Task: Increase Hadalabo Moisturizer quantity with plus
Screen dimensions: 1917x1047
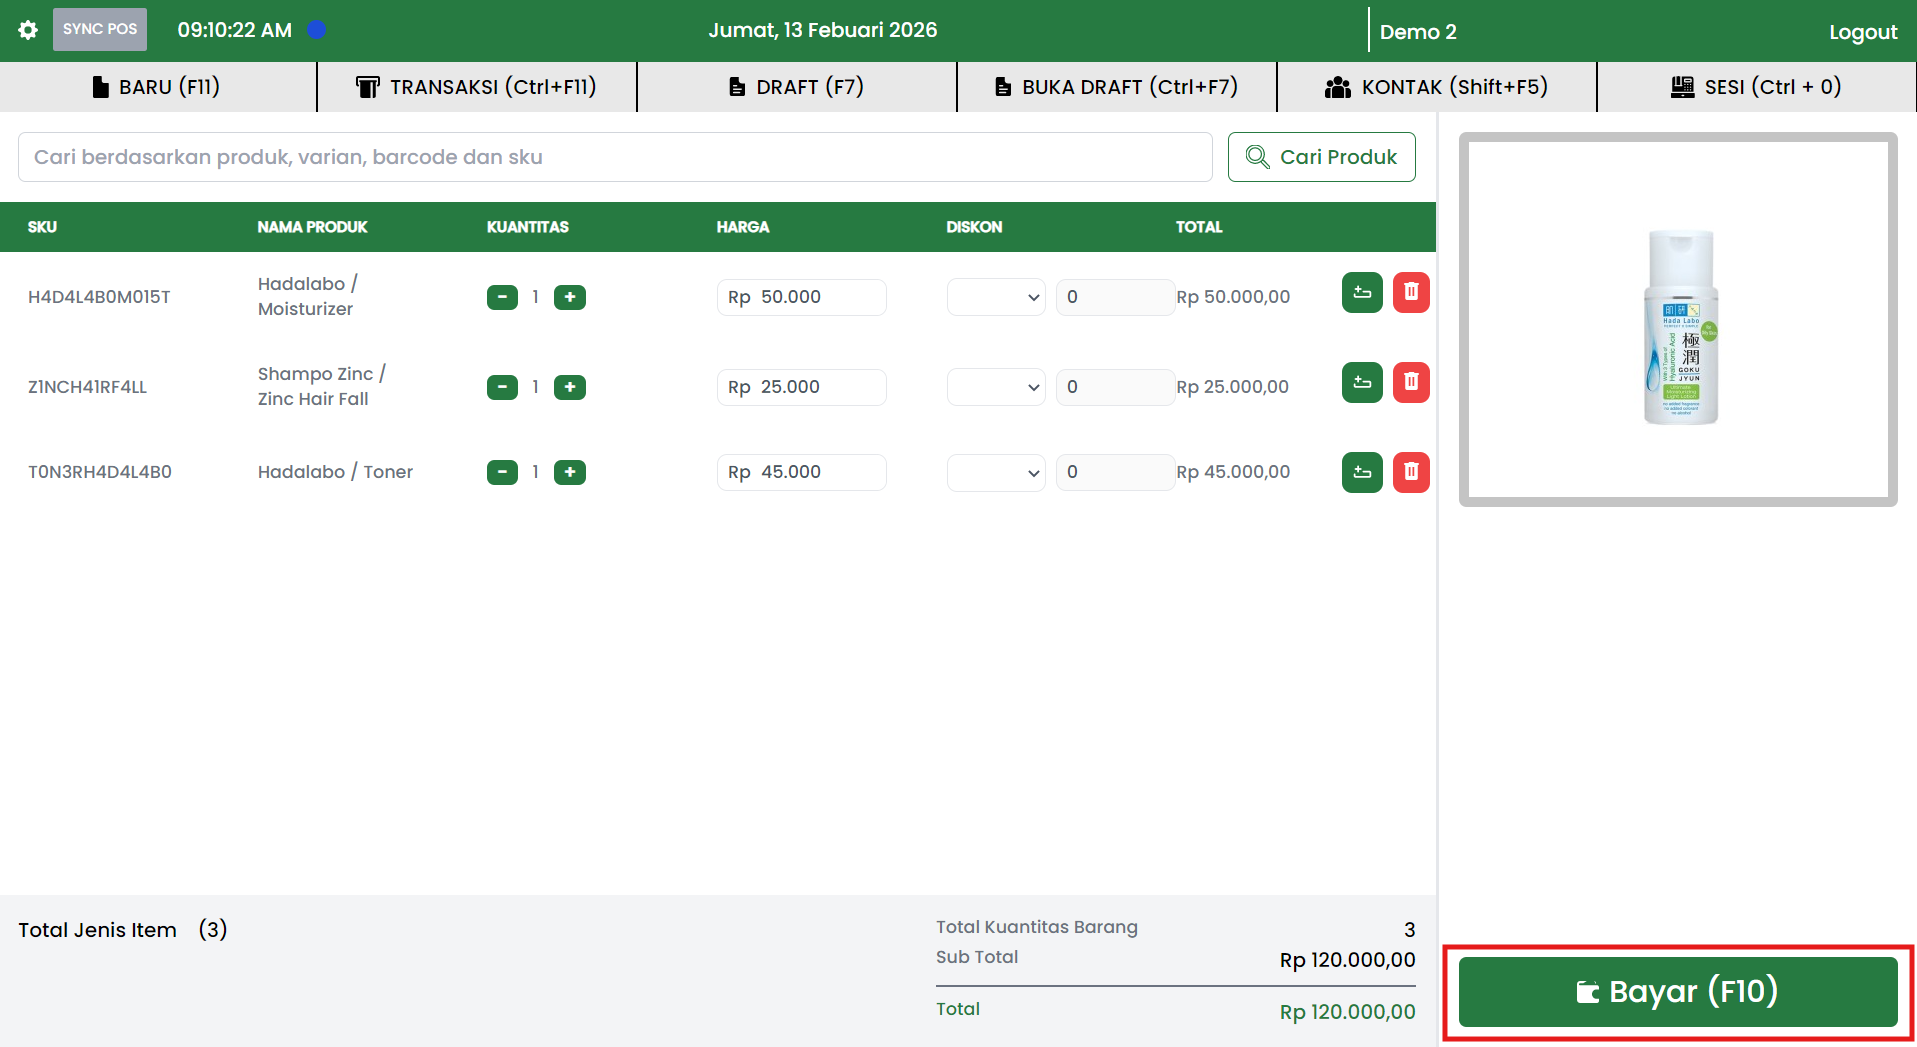Action: click(x=570, y=297)
